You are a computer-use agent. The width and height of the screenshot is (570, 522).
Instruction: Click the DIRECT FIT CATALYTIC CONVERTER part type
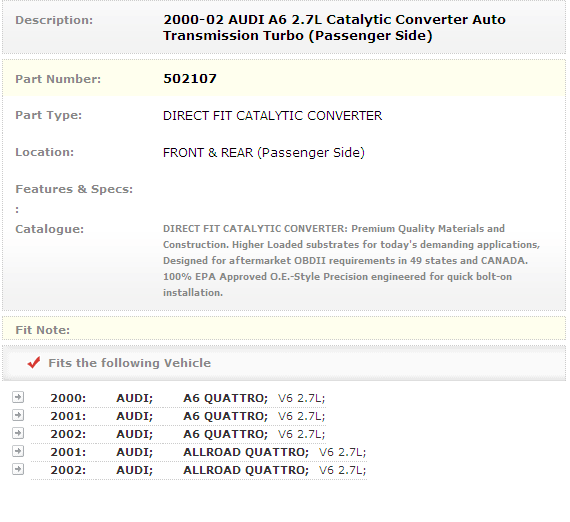coord(273,116)
